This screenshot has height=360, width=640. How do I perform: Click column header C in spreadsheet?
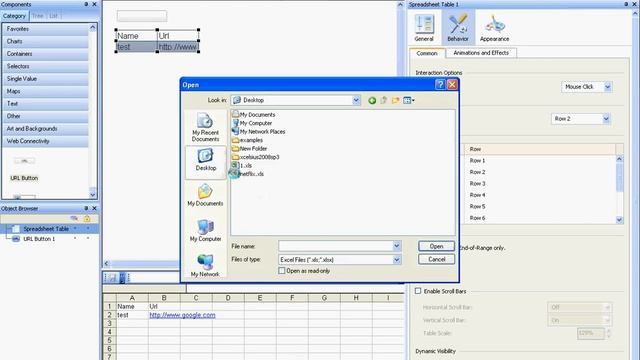(196, 298)
